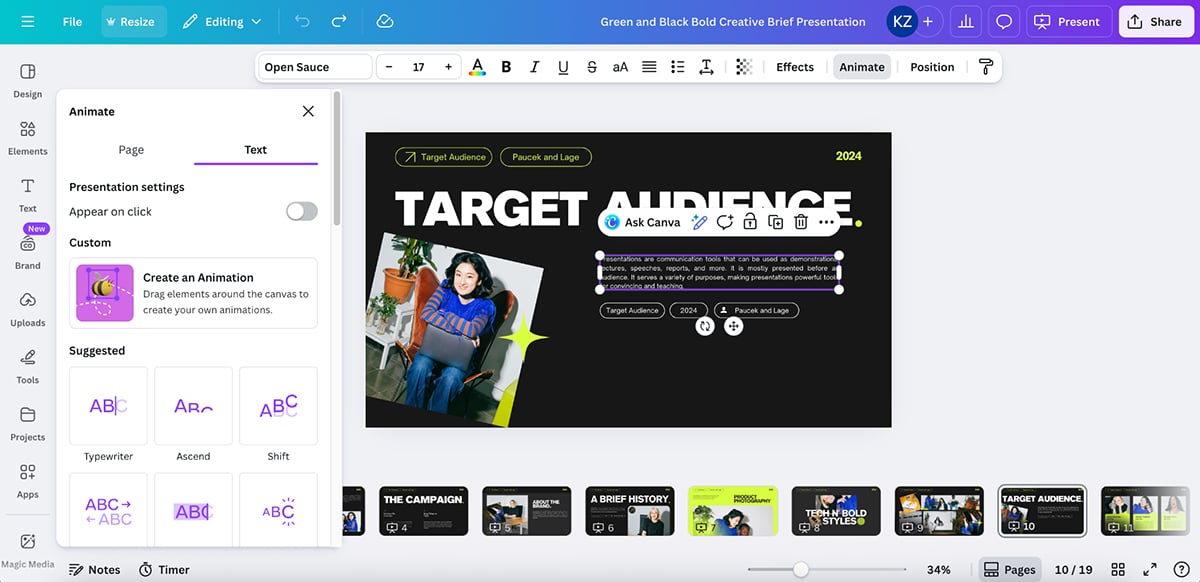This screenshot has height=582, width=1200.
Task: Switch to the Page tab in Animate panel
Action: coord(130,149)
